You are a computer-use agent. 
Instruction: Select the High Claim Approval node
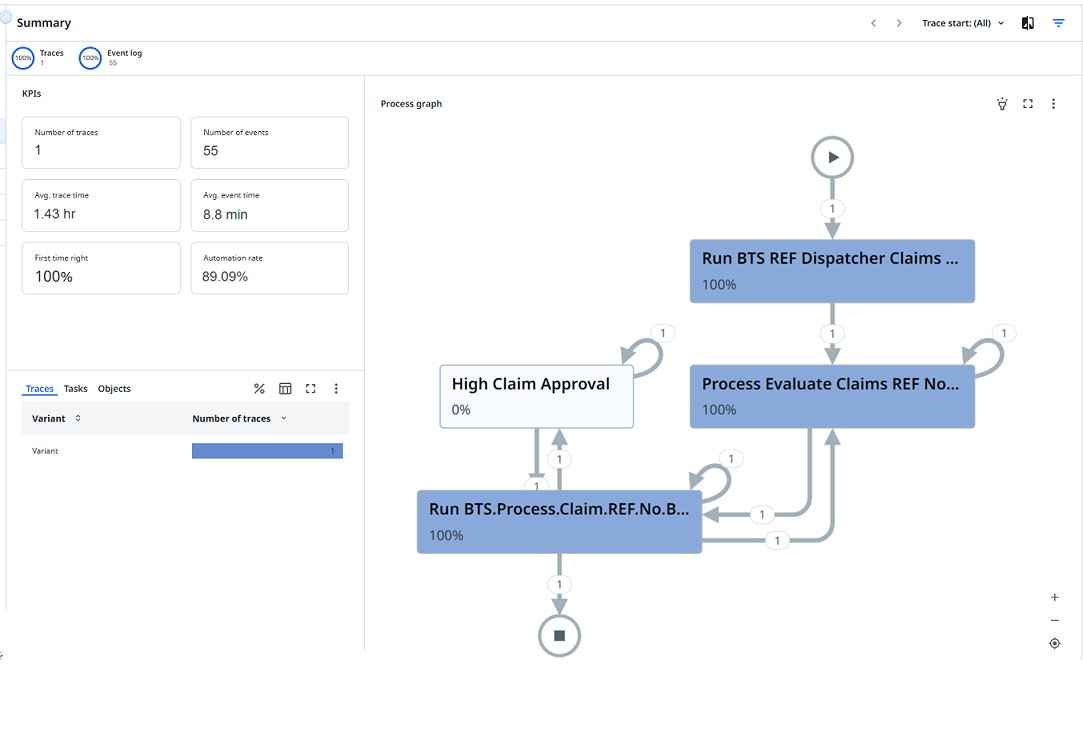536,396
